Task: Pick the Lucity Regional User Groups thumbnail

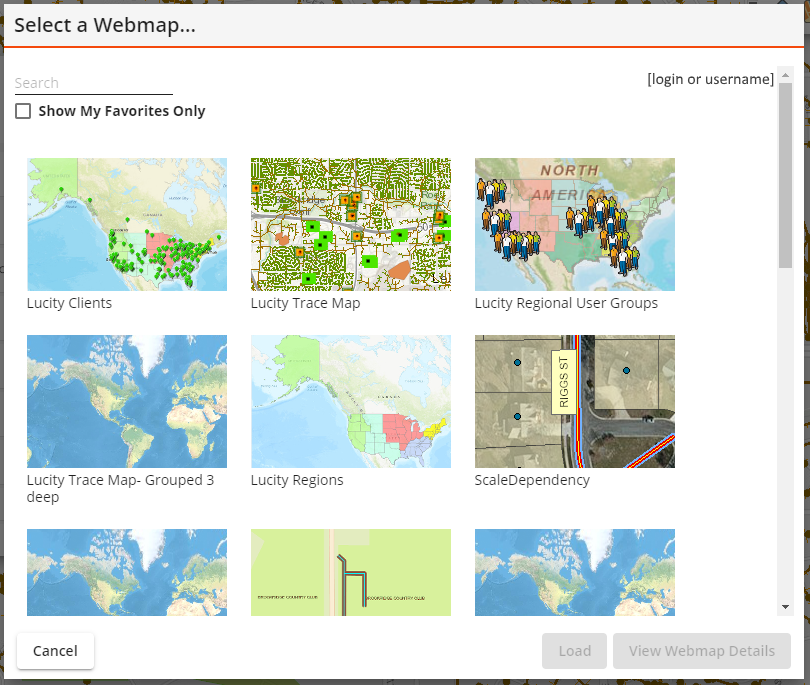Action: [575, 224]
